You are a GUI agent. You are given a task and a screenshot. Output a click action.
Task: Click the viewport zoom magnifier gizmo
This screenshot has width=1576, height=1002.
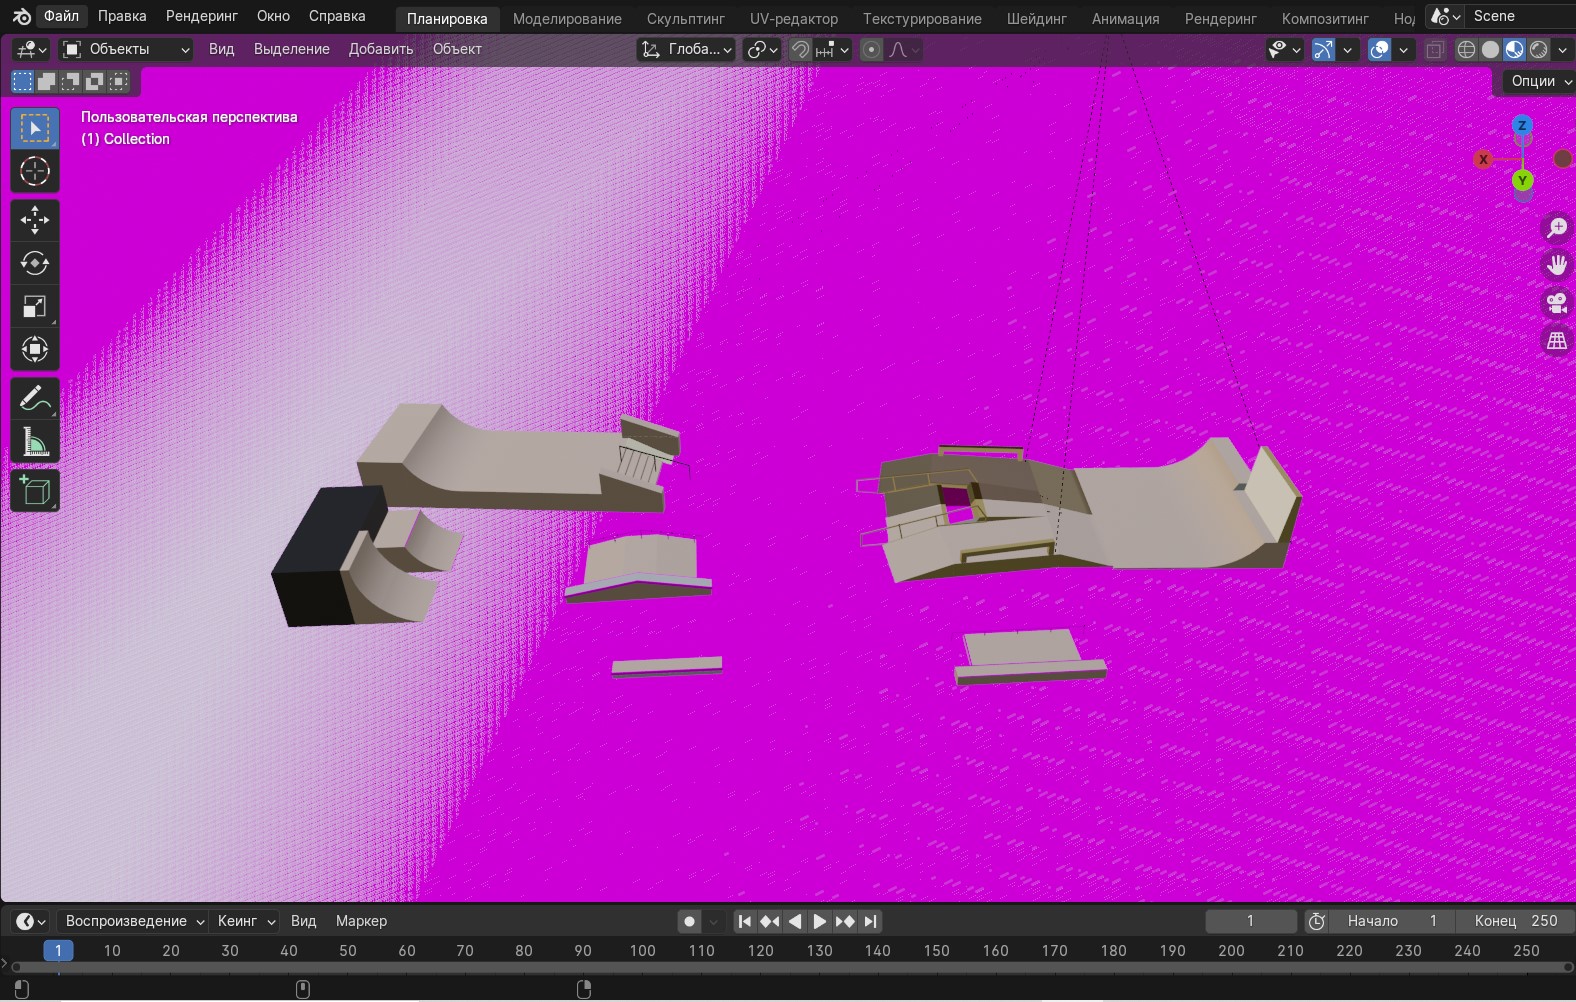click(1557, 228)
